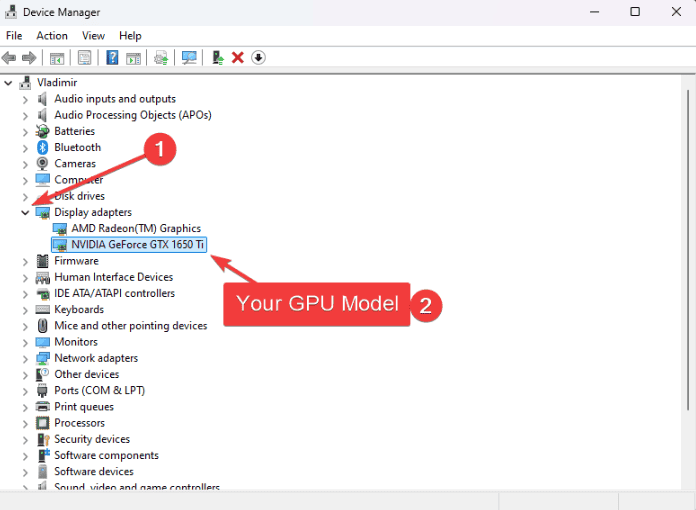The width and height of the screenshot is (696, 510).
Task: Toggle the Action pane toolbar icon
Action: pyautogui.click(x=133, y=58)
